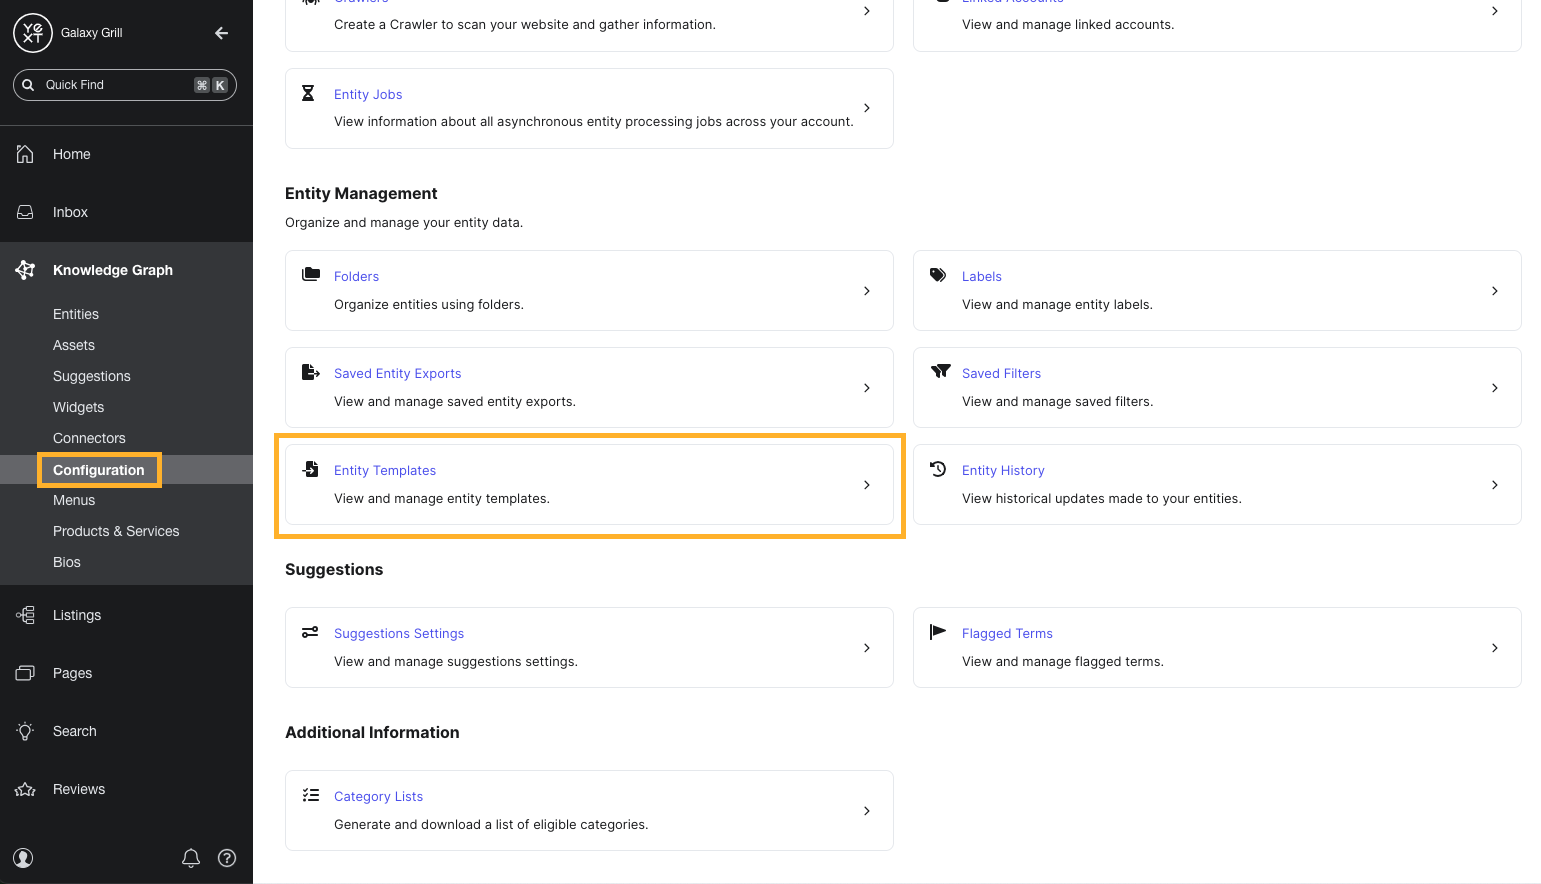Open the Reviews sidebar icon

point(25,789)
